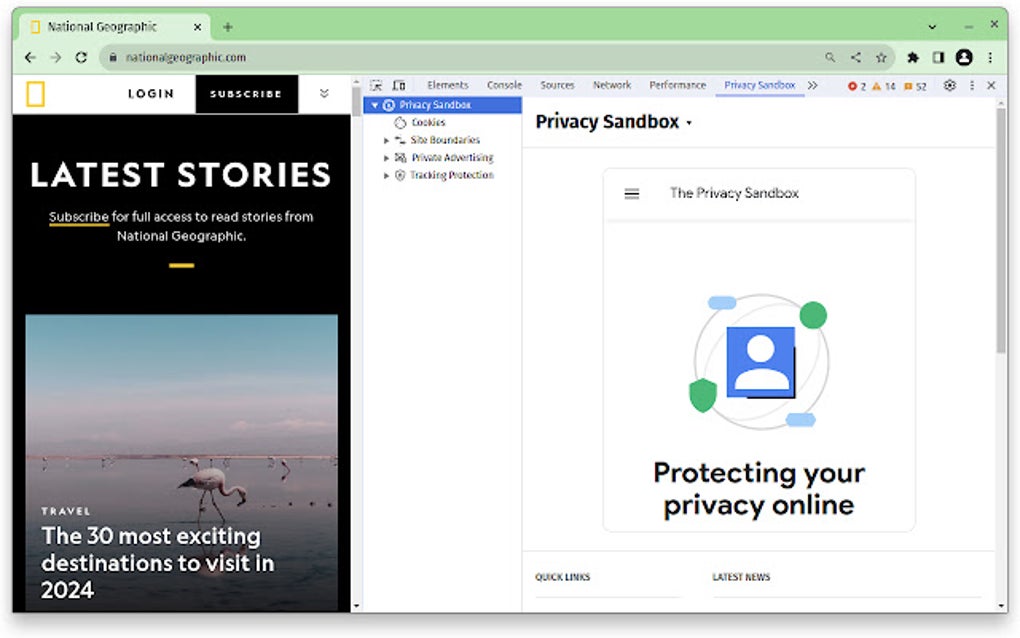Screen dimensions: 1020x638
Task: Click the LOGIN button
Action: click(x=151, y=93)
